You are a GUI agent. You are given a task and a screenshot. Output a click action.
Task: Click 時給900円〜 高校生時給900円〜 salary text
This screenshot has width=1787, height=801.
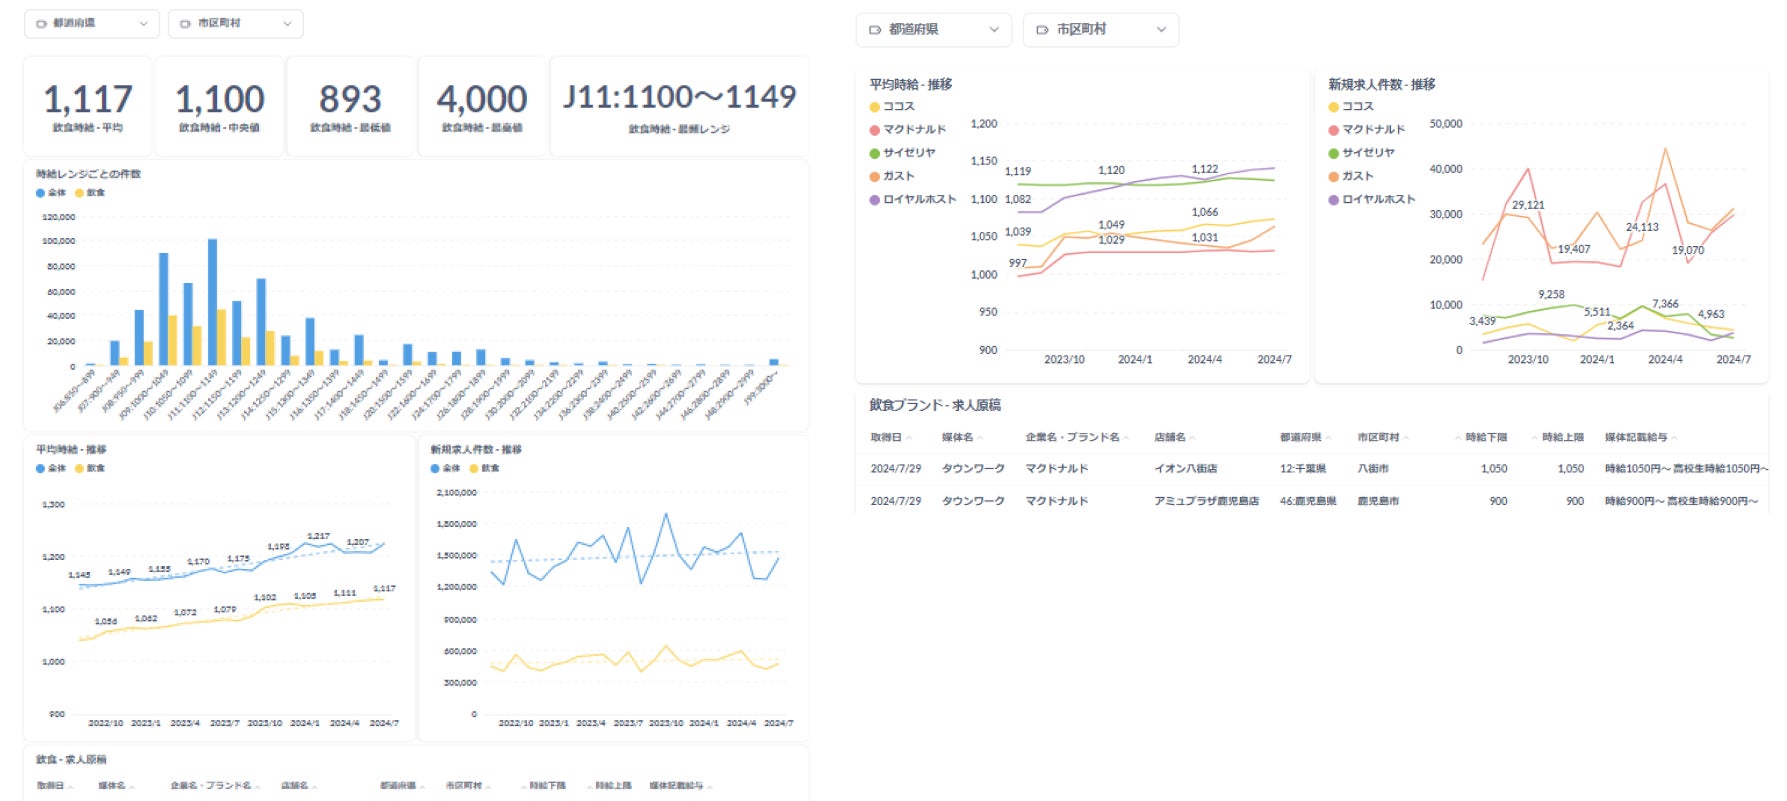tap(1682, 501)
